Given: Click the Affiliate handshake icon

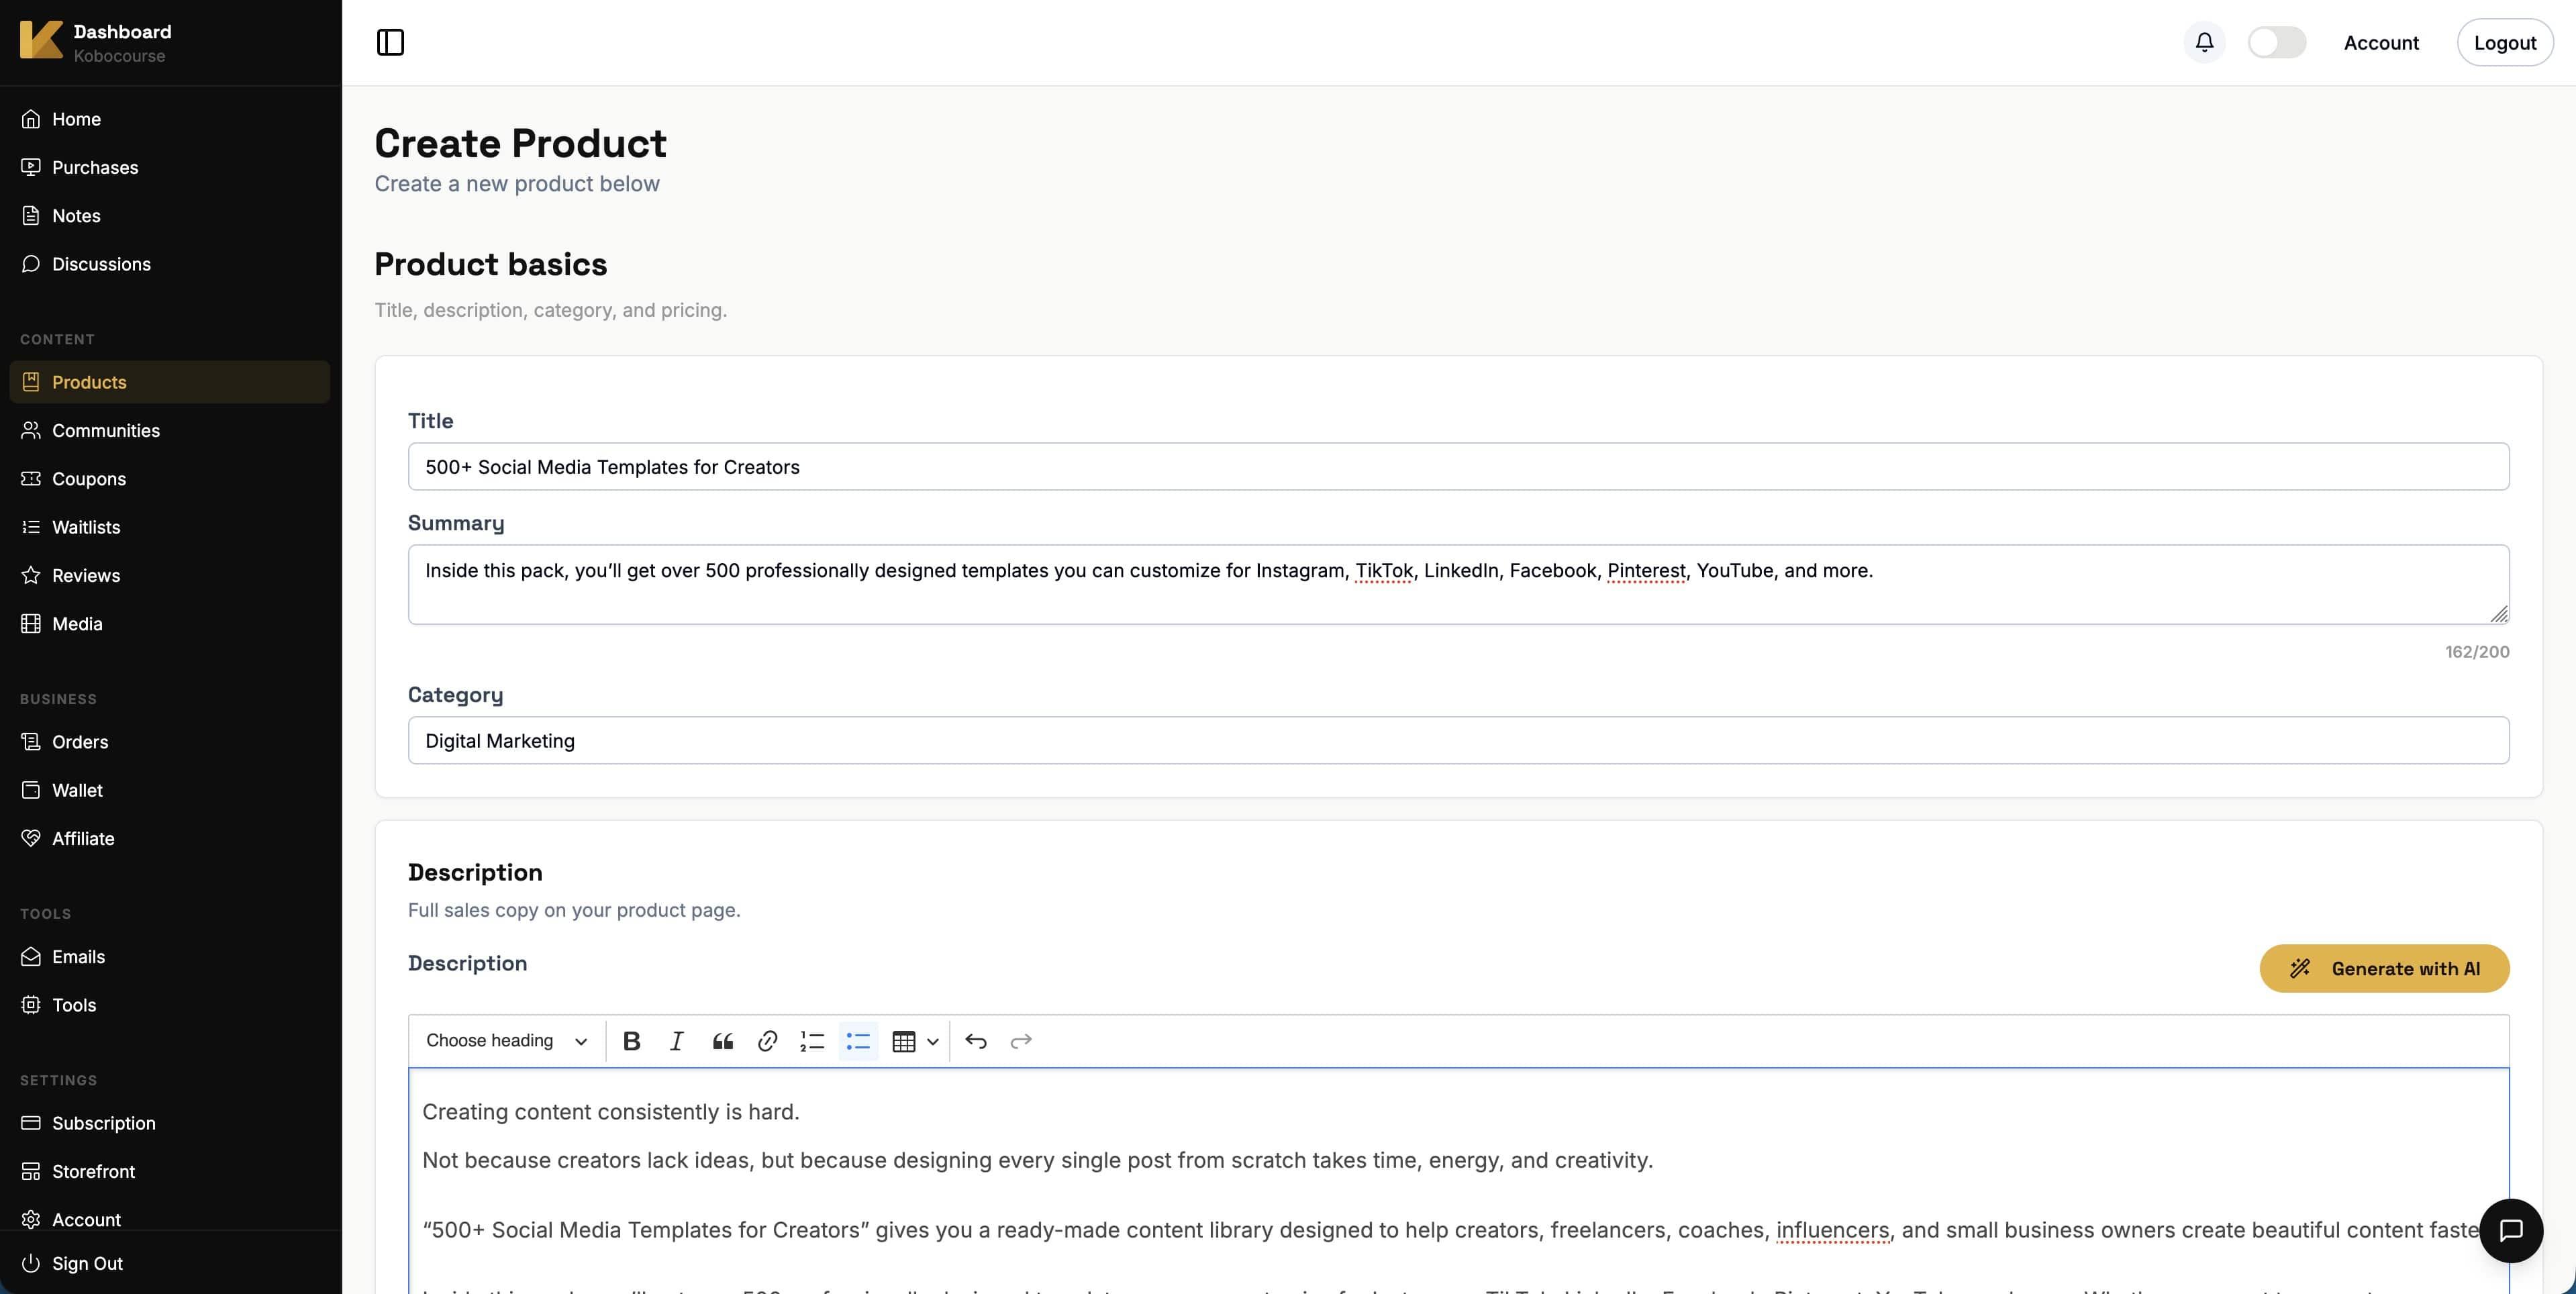Looking at the screenshot, I should coord(31,838).
